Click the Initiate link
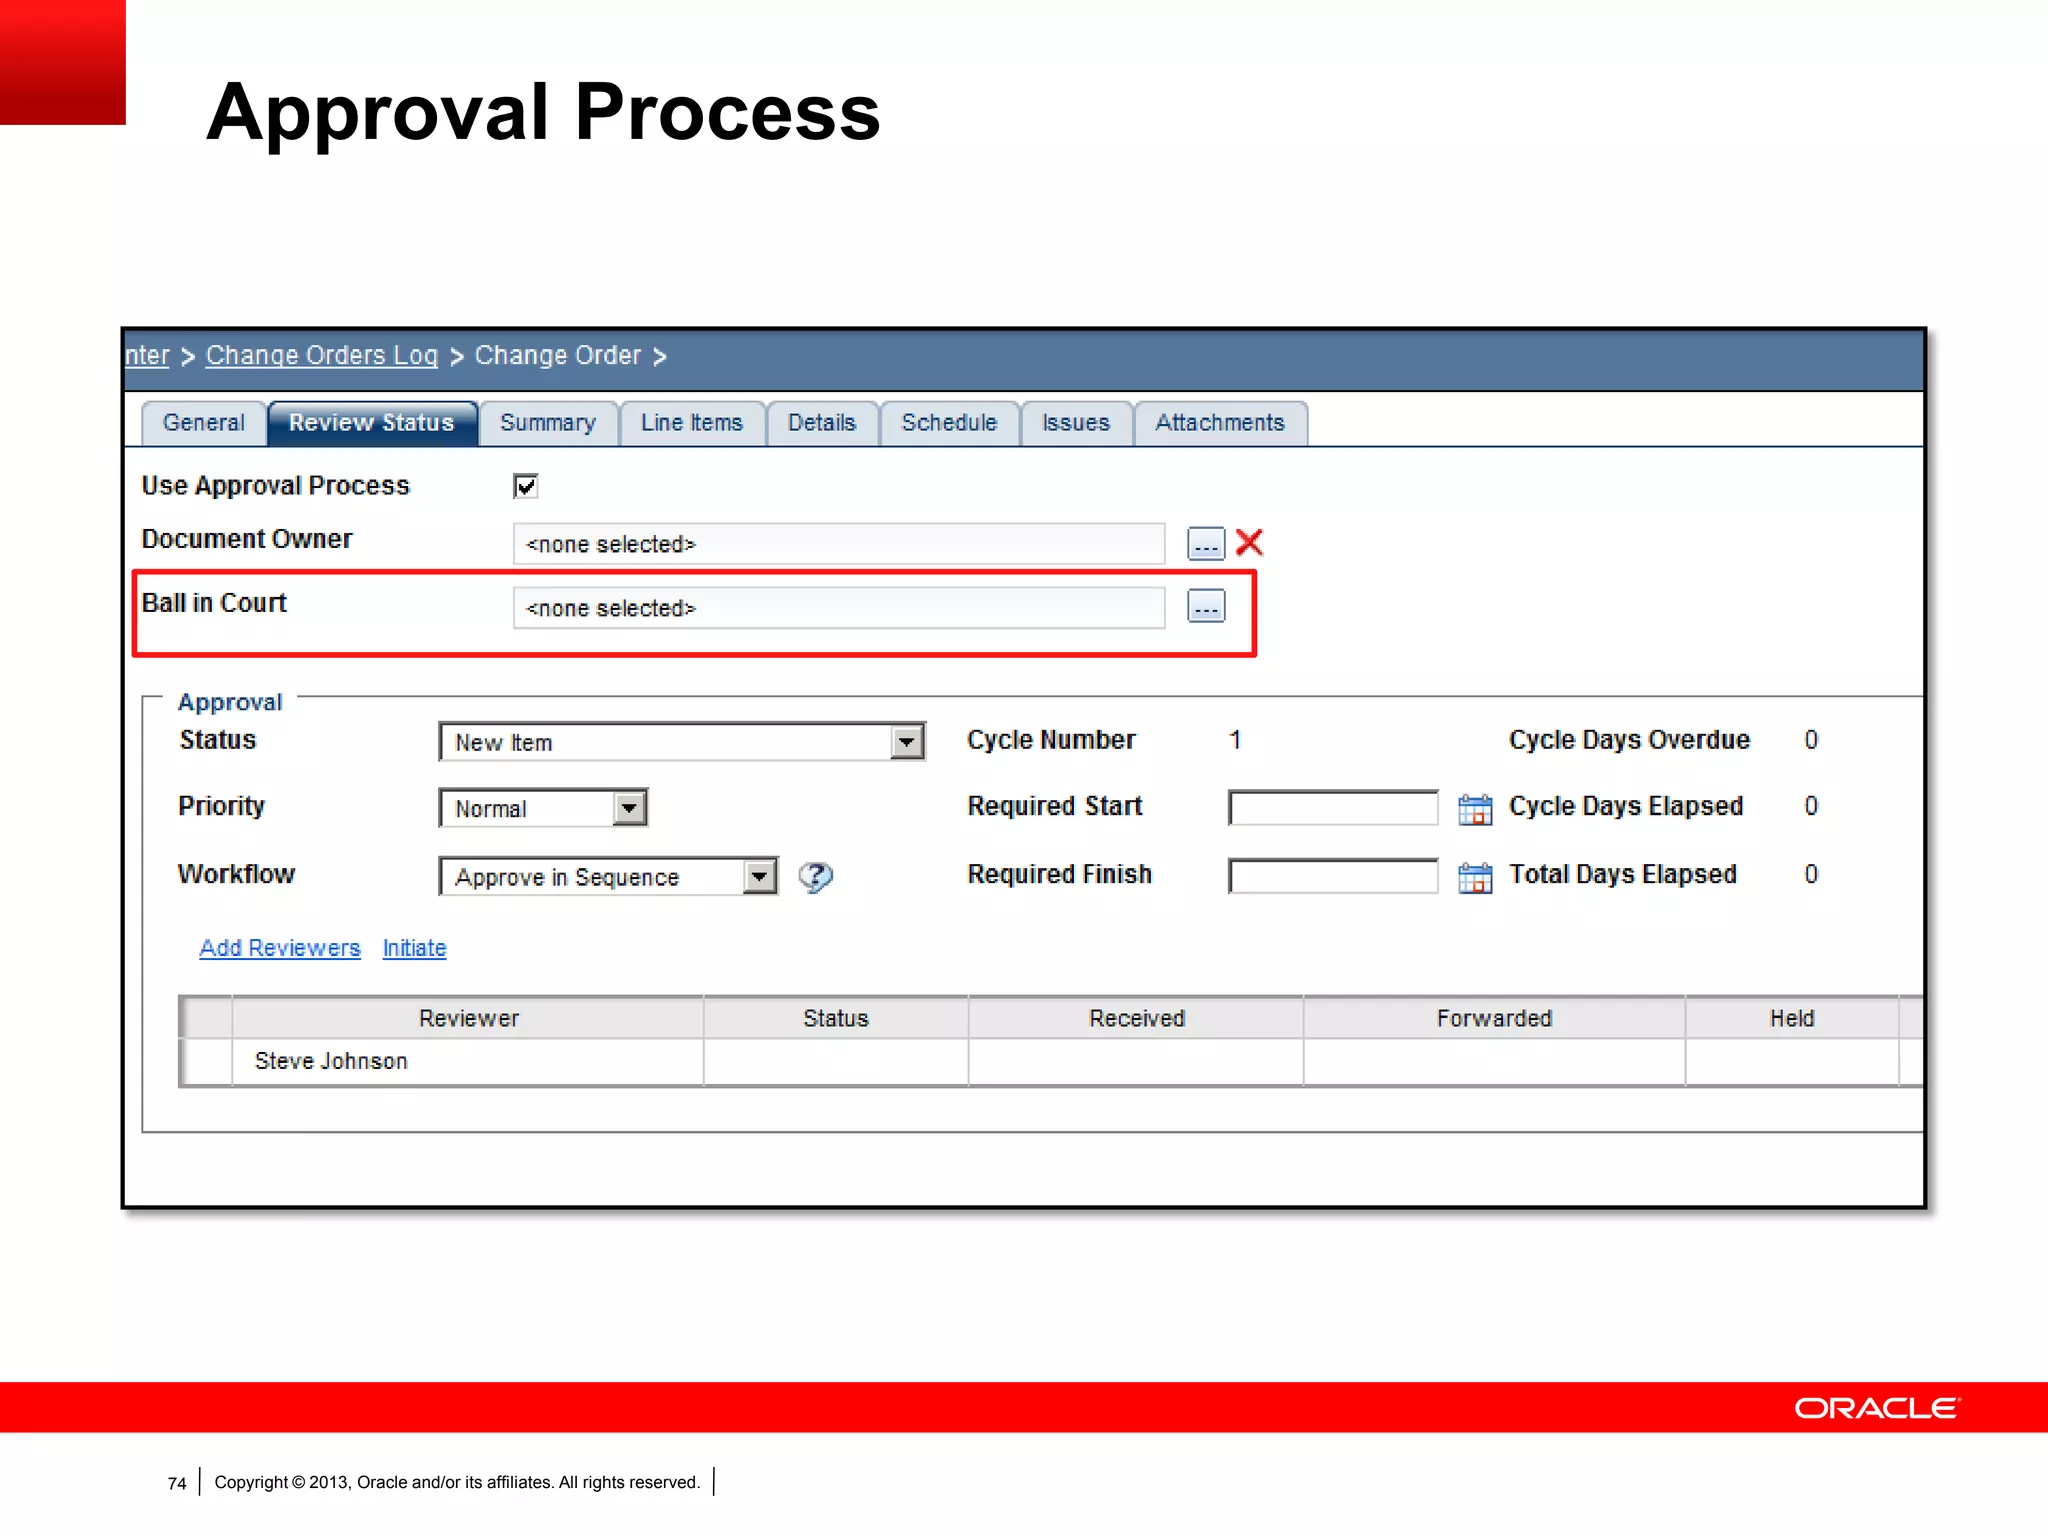This screenshot has width=2048, height=1536. (414, 948)
